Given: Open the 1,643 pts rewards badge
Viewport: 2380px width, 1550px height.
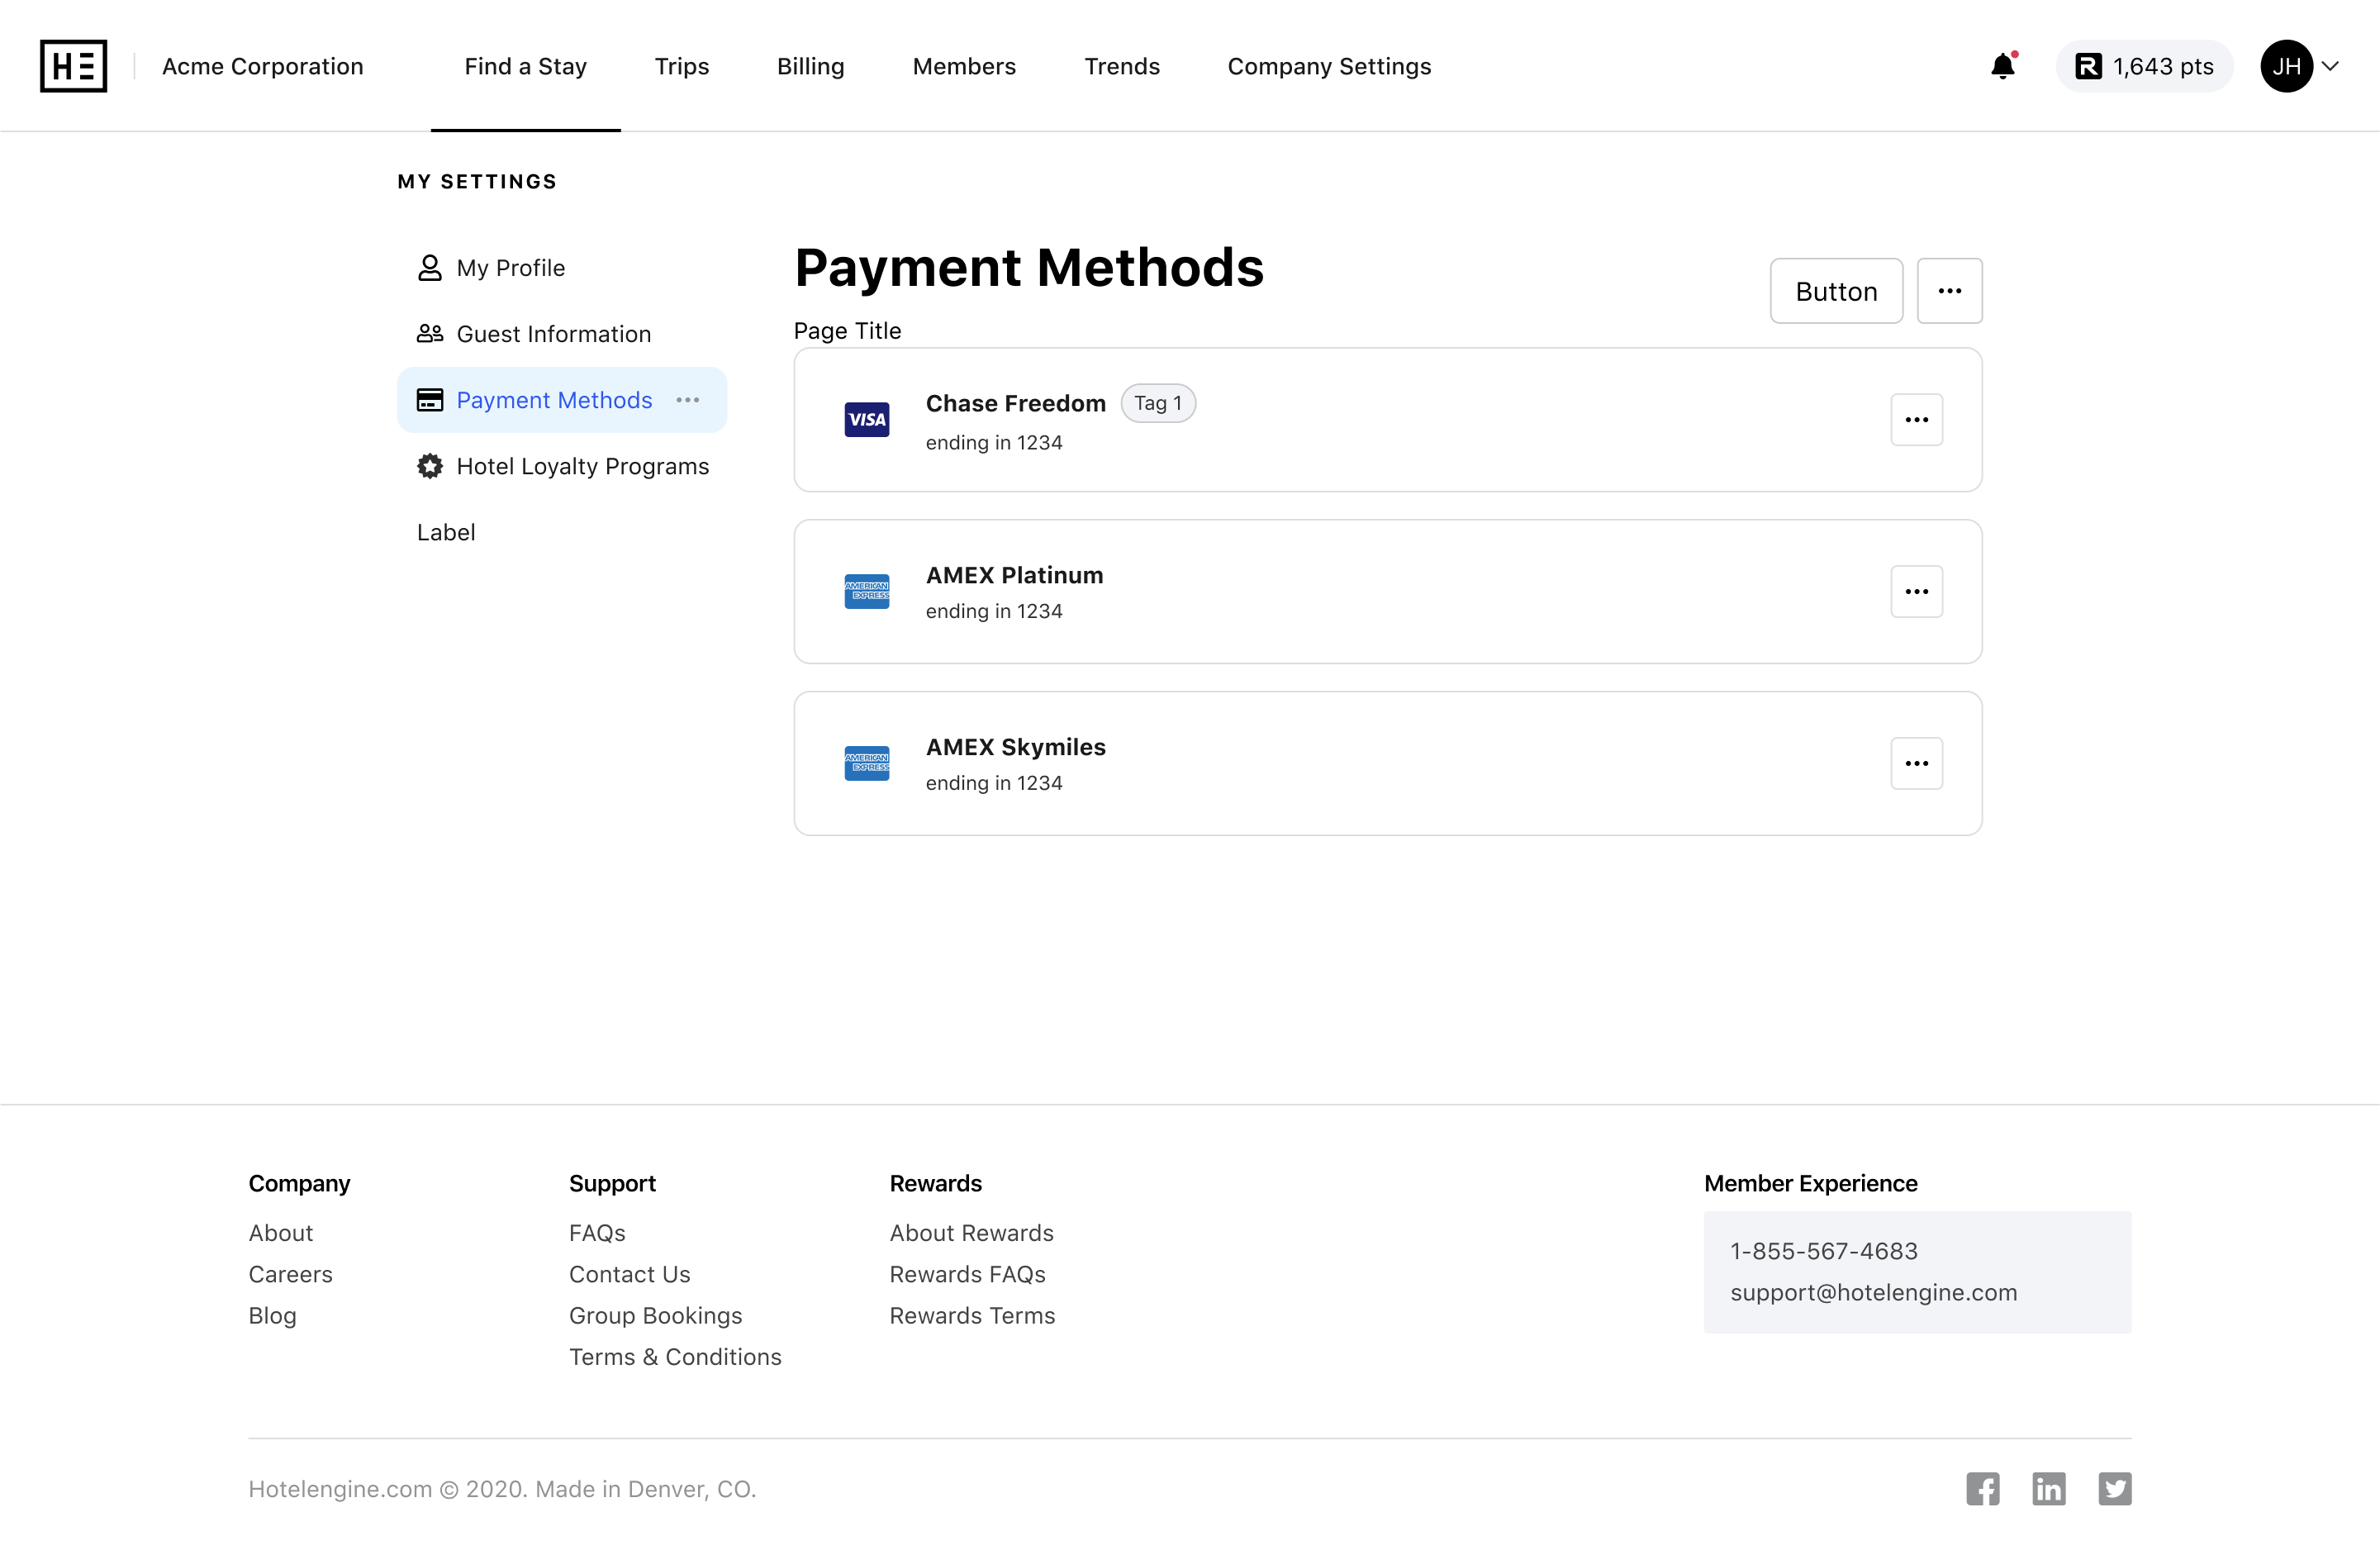Looking at the screenshot, I should (2144, 66).
